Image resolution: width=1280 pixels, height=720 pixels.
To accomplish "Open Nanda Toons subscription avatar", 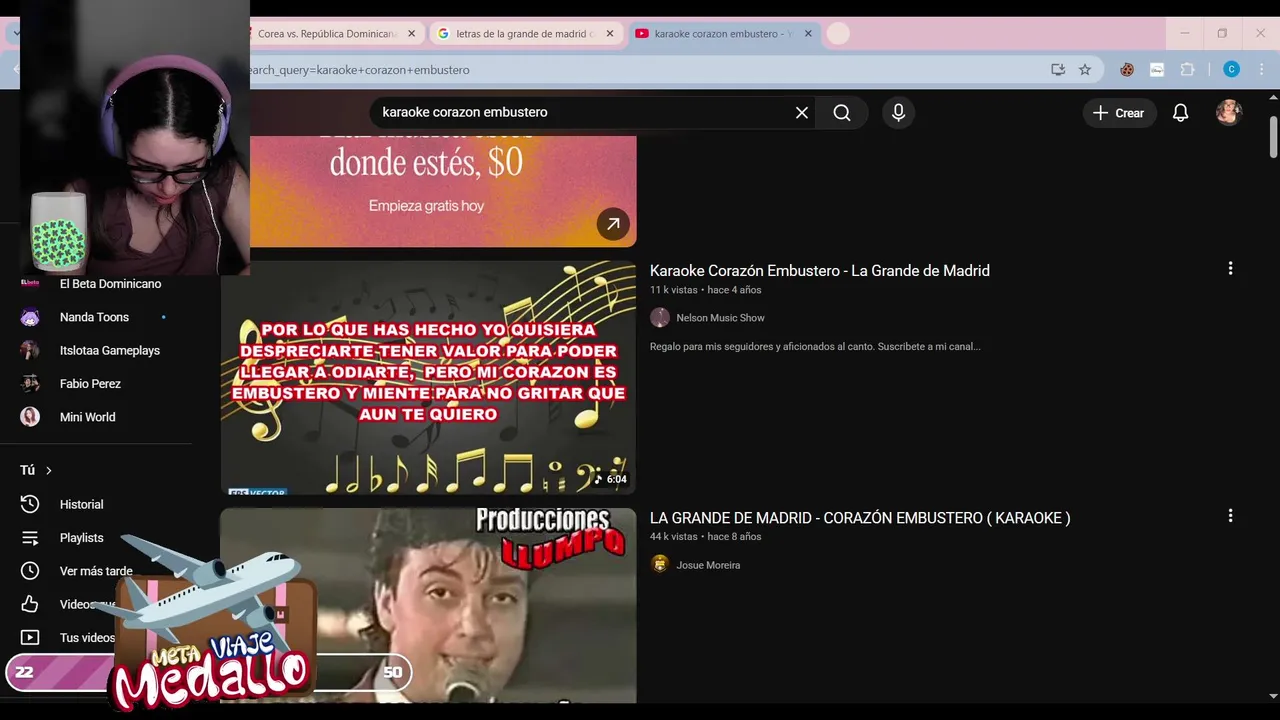I will pos(30,317).
